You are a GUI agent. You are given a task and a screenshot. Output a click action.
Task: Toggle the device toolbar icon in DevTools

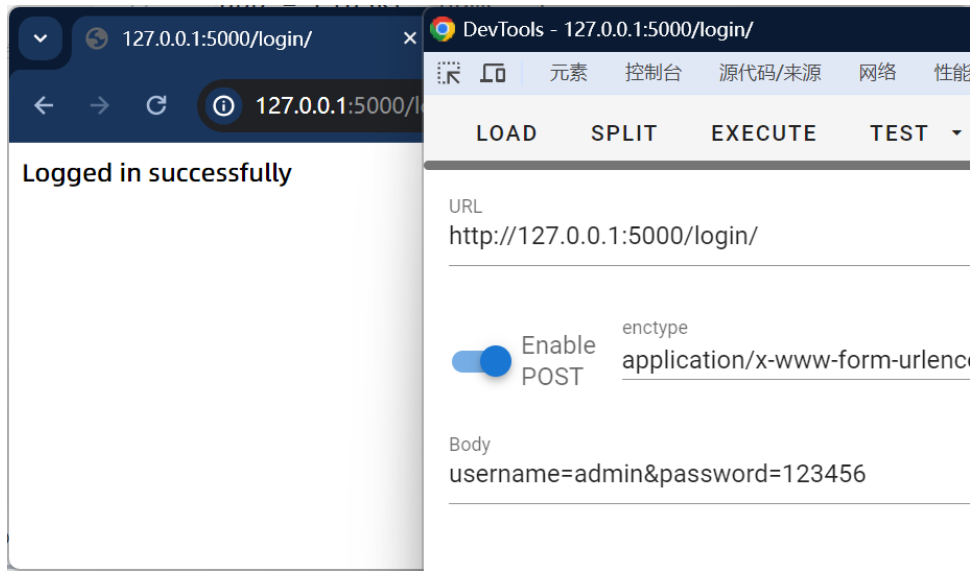click(493, 73)
